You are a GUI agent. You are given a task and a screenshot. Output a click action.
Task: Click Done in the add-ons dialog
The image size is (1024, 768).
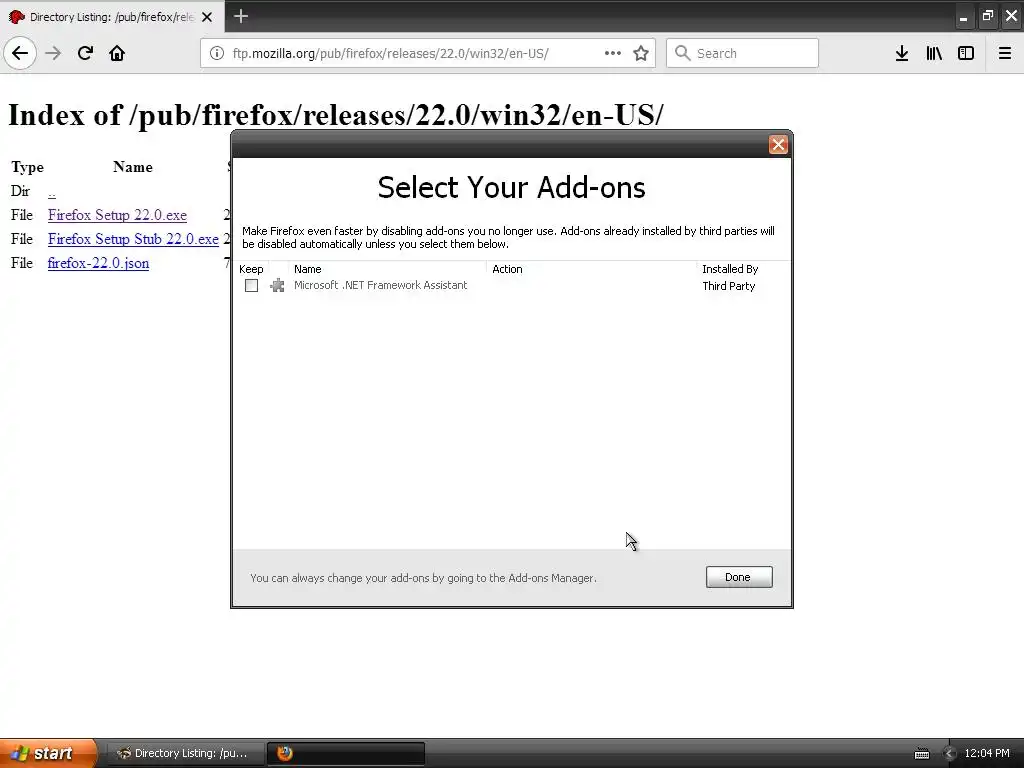739,577
